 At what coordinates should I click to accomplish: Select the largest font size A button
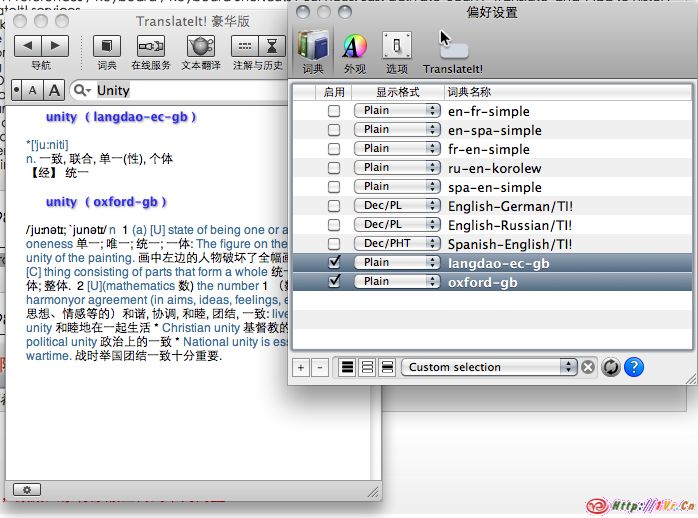coord(55,90)
